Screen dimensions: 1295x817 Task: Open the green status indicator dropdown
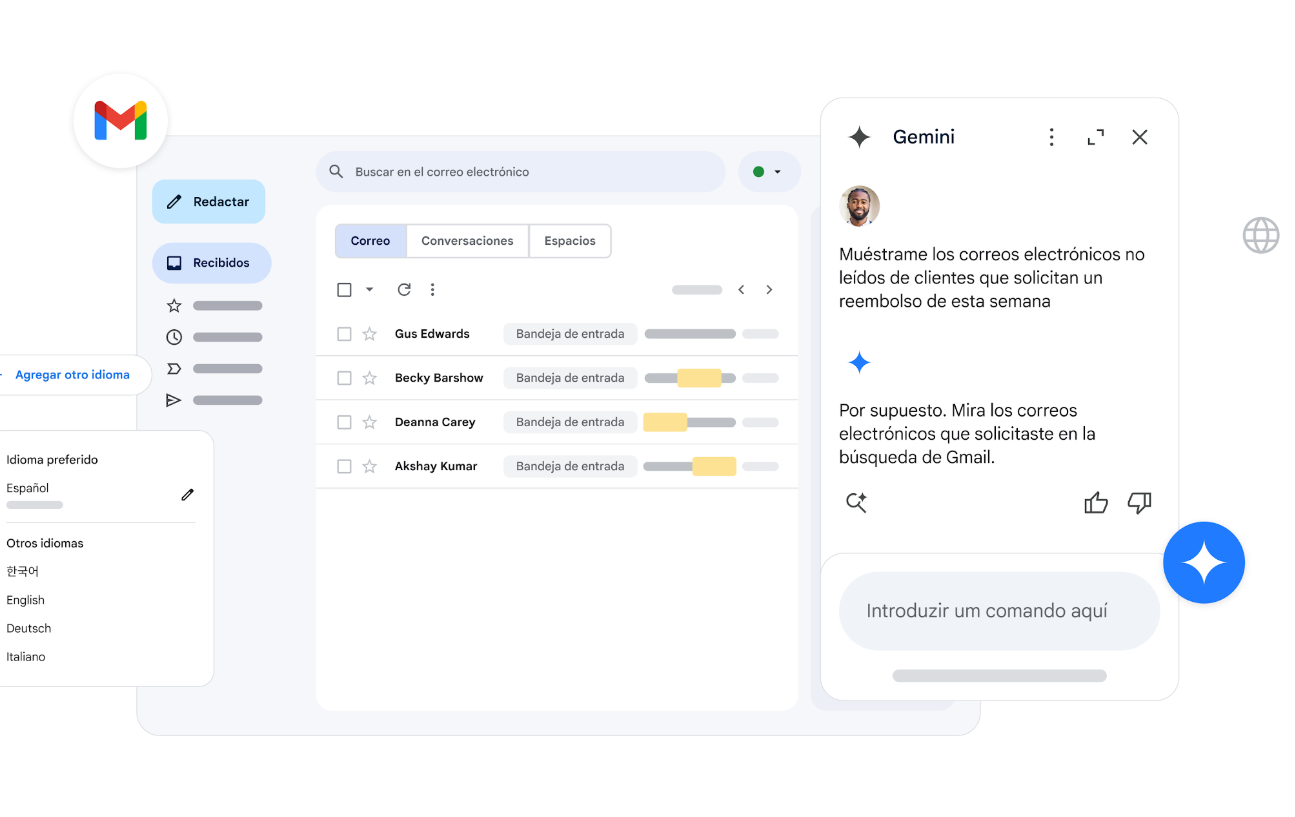[769, 171]
